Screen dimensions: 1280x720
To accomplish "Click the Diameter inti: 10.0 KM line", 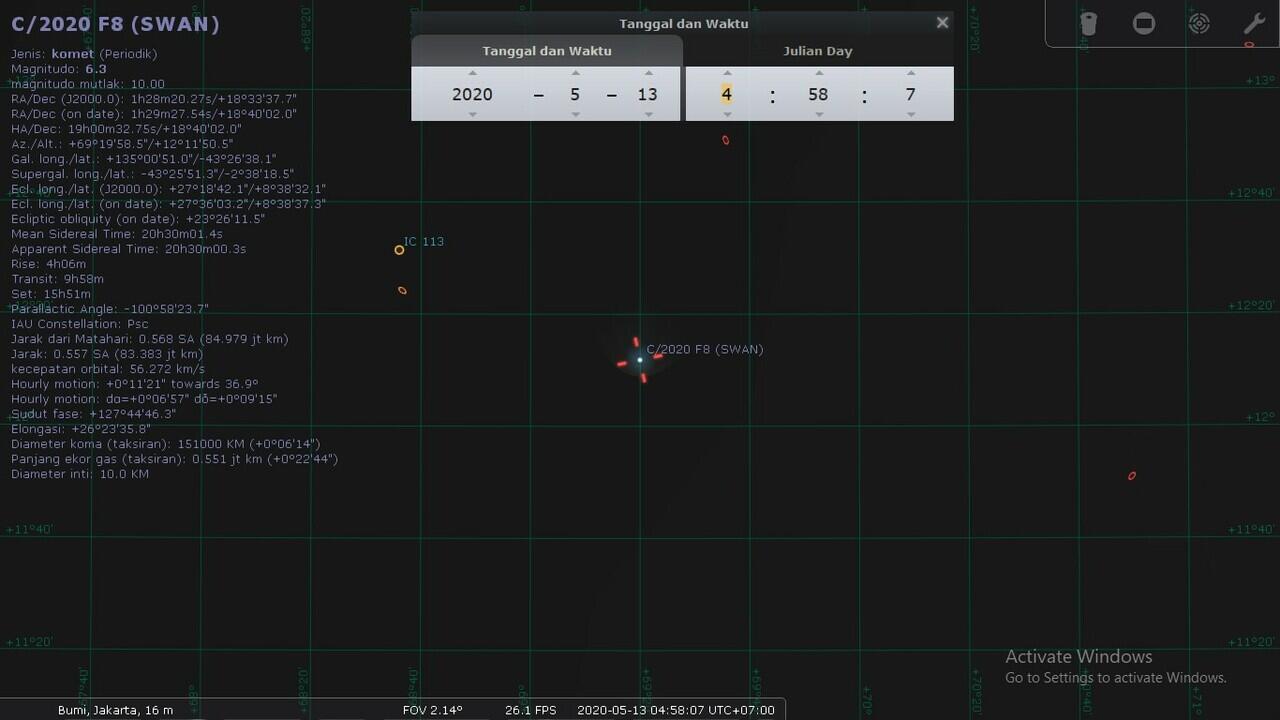I will [80, 474].
